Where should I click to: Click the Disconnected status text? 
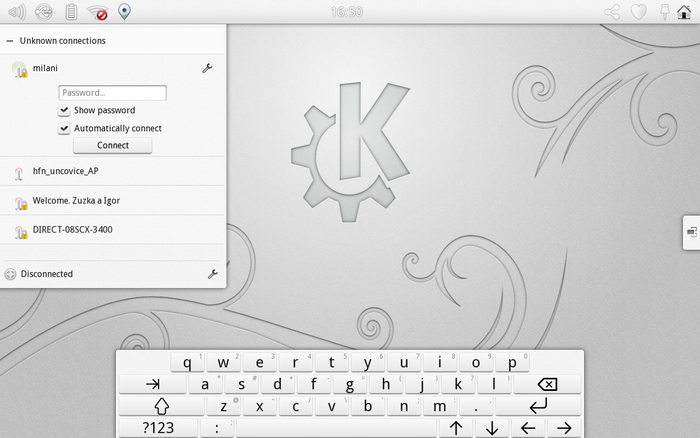pyautogui.click(x=47, y=274)
